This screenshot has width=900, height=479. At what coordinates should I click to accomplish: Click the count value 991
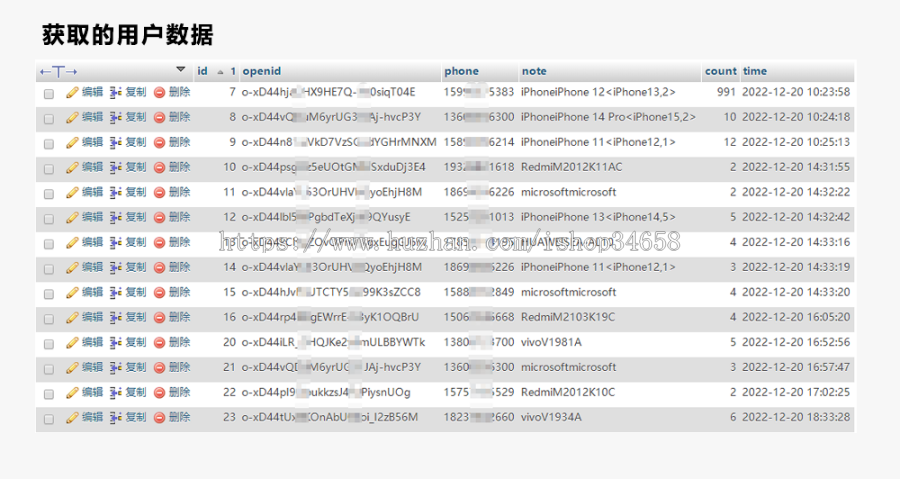point(726,92)
